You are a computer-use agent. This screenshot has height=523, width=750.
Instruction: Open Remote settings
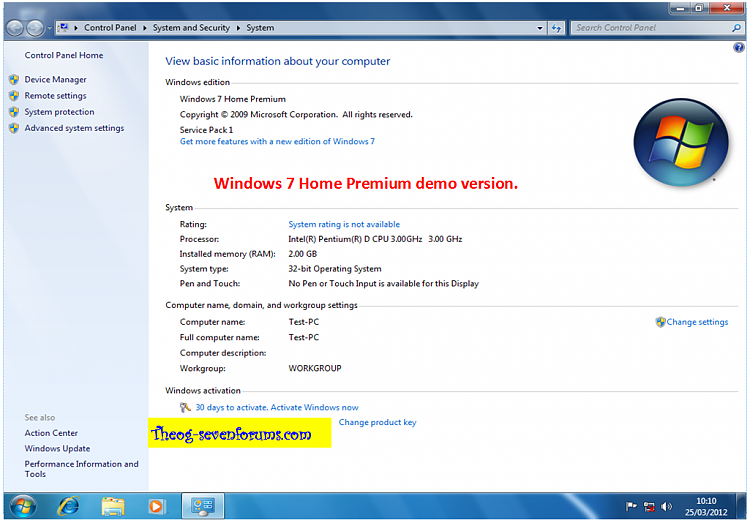click(55, 96)
